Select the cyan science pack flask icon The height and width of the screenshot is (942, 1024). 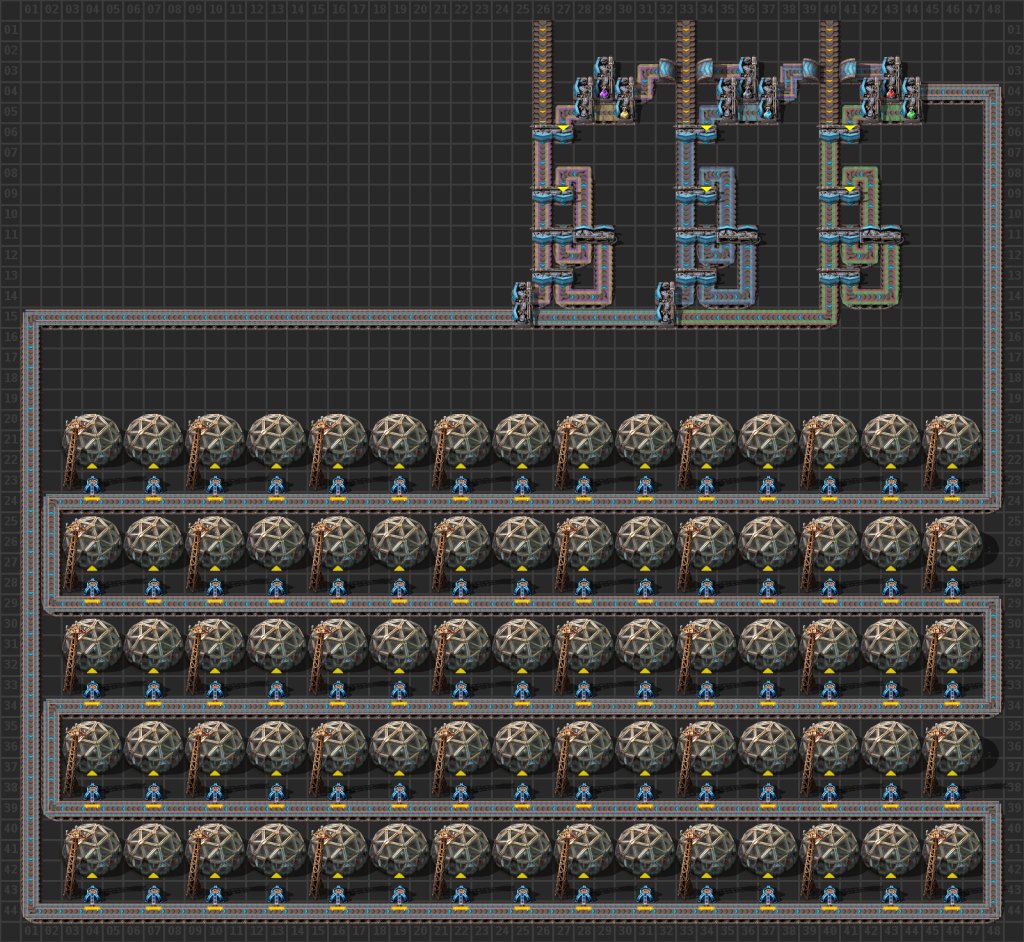click(x=768, y=114)
